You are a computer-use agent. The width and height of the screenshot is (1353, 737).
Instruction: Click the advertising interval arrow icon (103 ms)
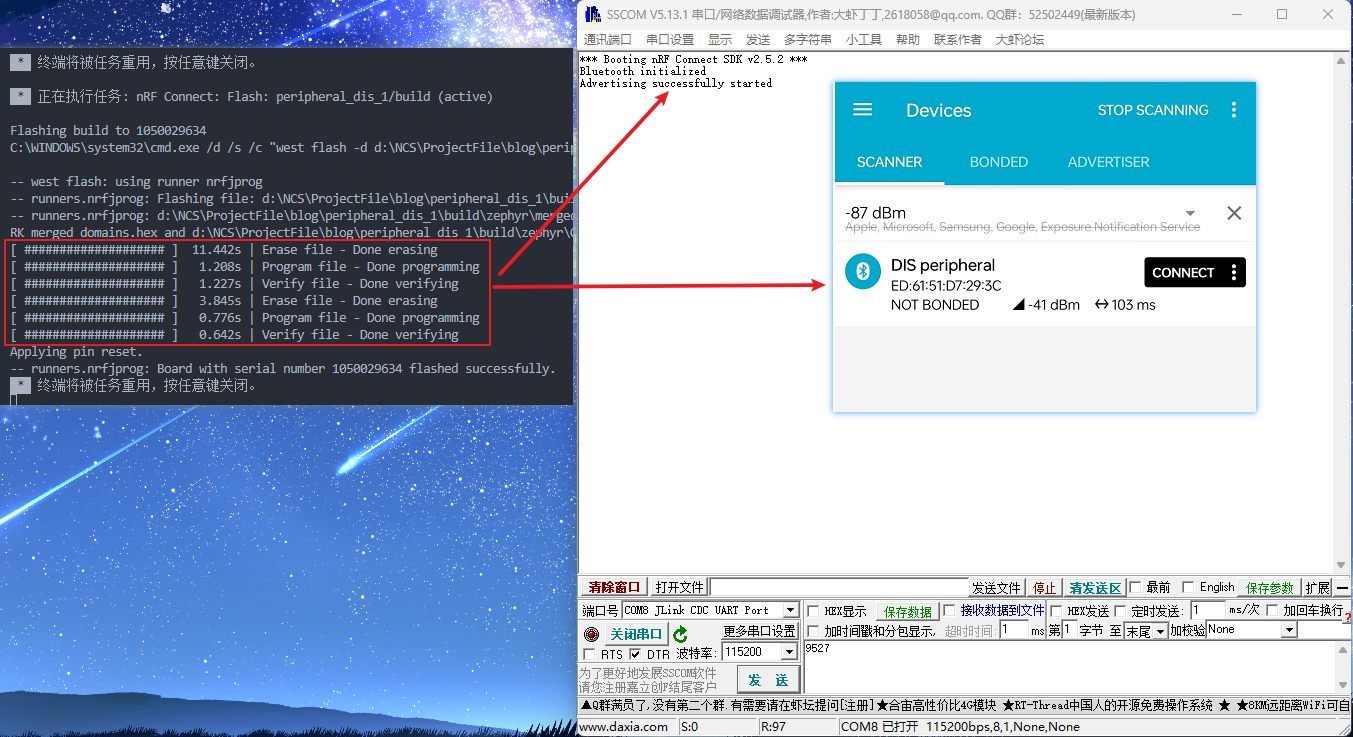[1102, 305]
